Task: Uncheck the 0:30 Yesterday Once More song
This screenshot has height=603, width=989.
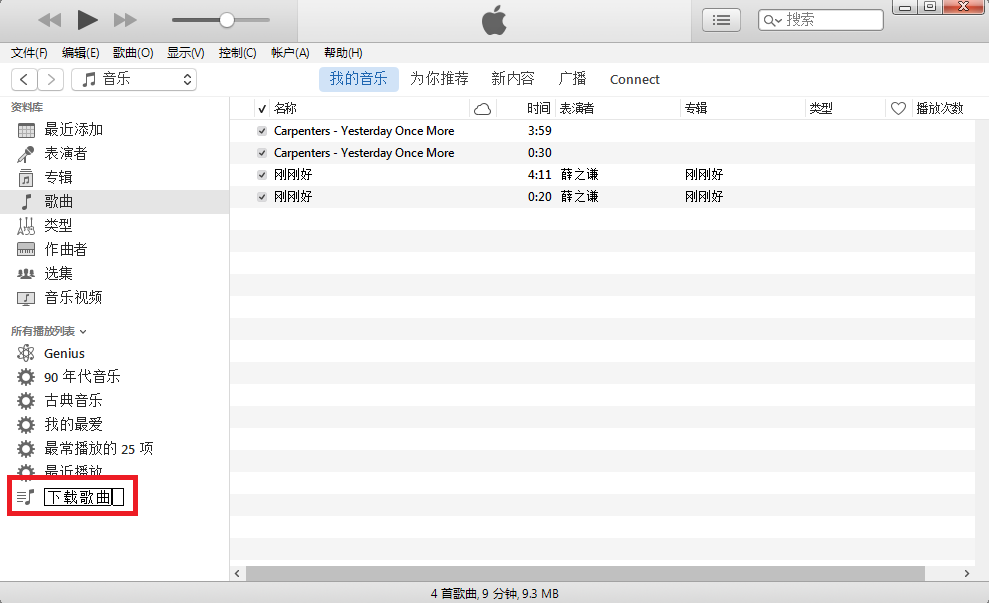Action: click(x=262, y=153)
